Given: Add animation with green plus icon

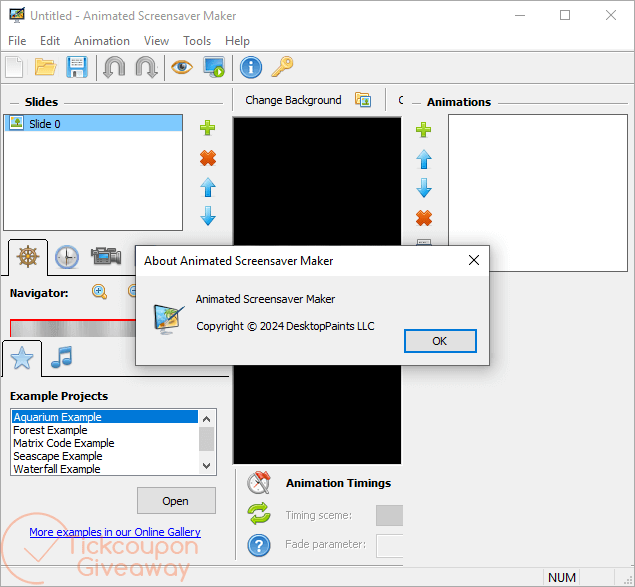Looking at the screenshot, I should coord(424,130).
